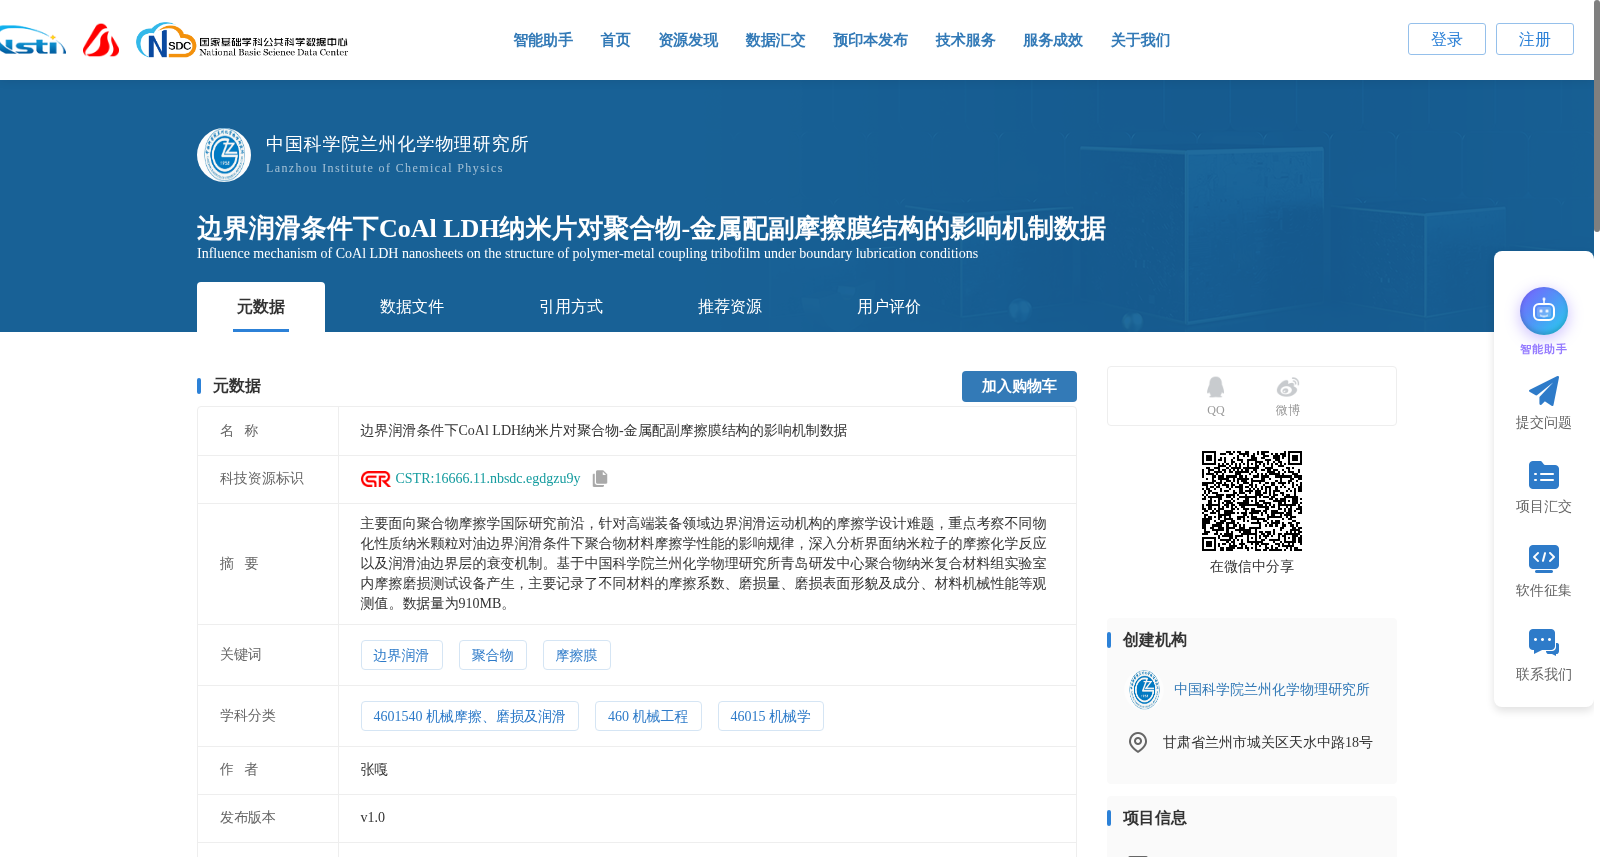Image resolution: width=1600 pixels, height=857 pixels.
Task: Click keyword tag 摩擦膜
Action: [x=577, y=655]
